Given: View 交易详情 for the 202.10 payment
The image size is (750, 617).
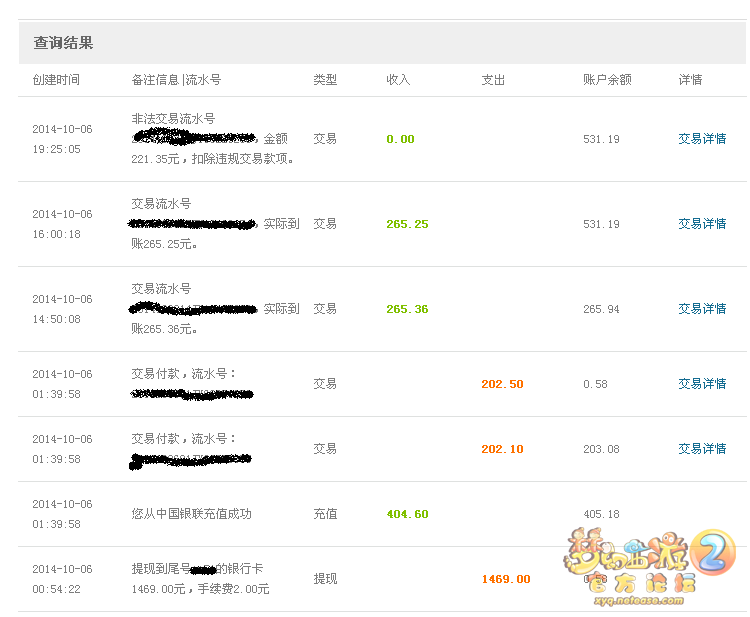Looking at the screenshot, I should click(x=702, y=449).
